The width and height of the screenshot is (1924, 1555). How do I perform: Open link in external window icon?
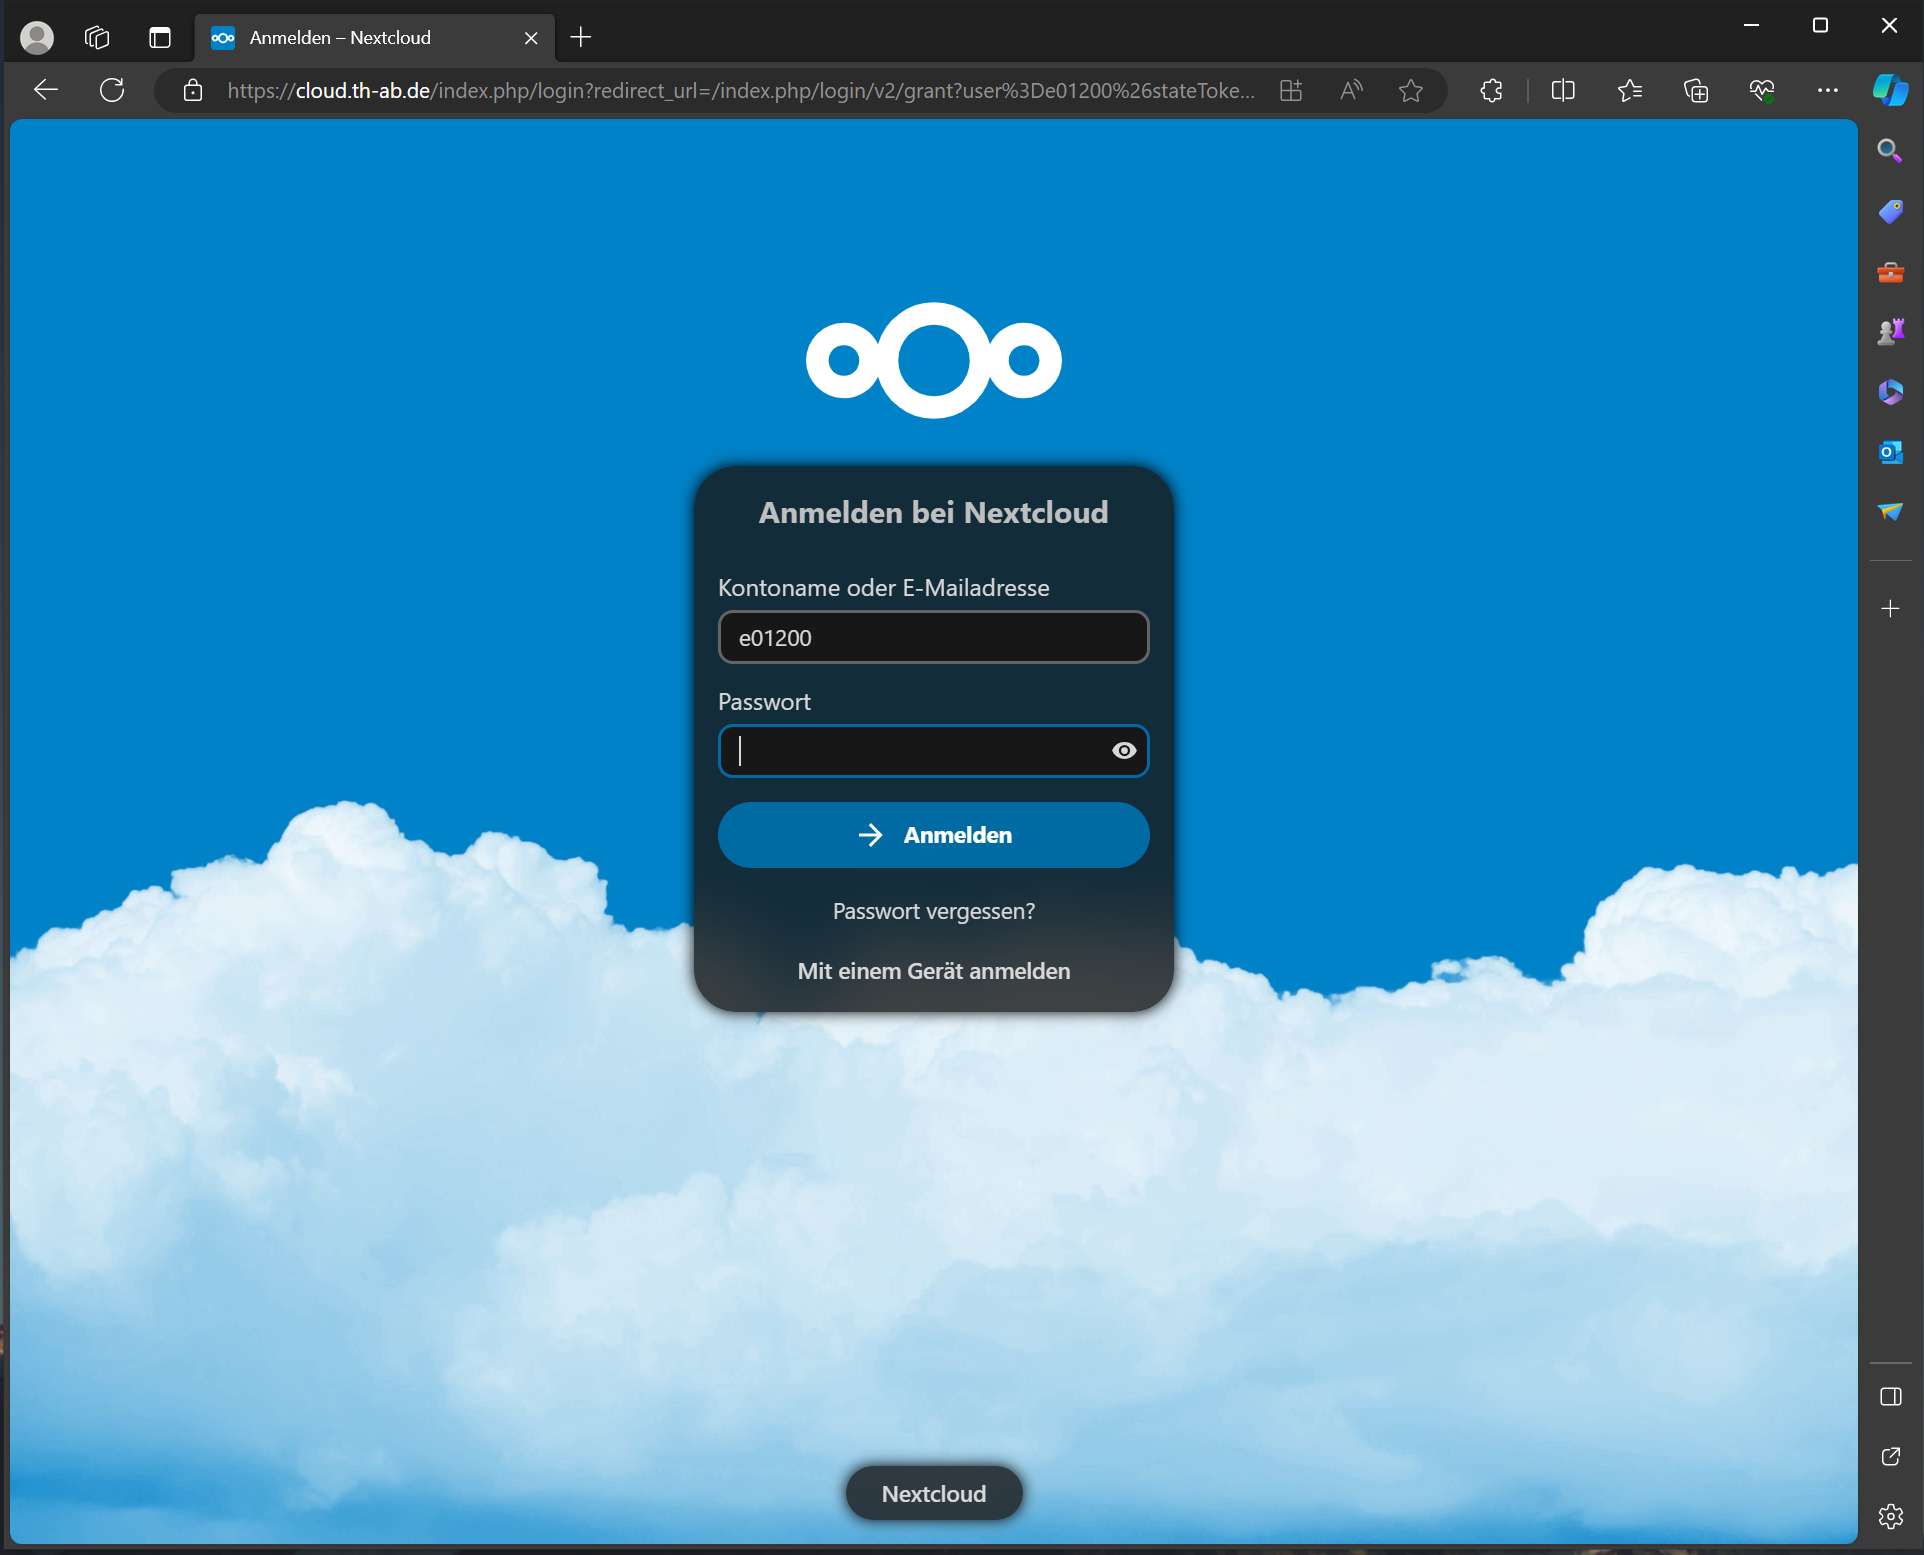point(1890,1457)
